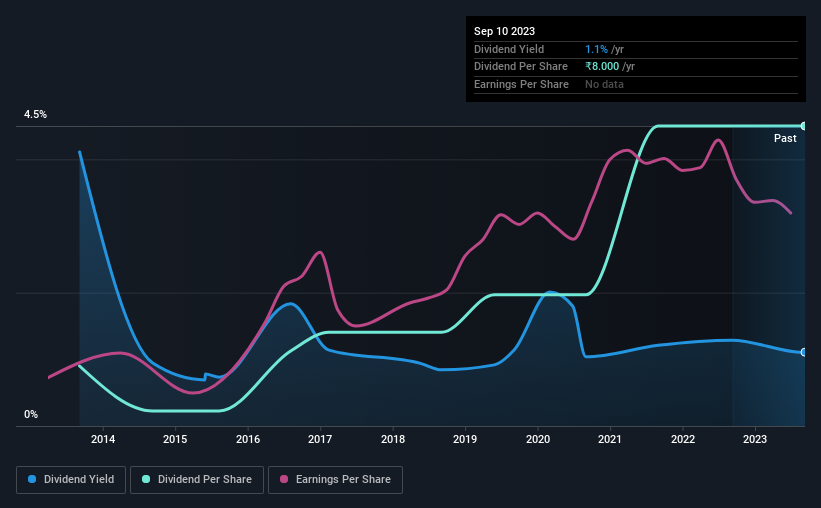Click the 1.1% dividend yield value
Viewport: 821px width, 508px height.
596,49
